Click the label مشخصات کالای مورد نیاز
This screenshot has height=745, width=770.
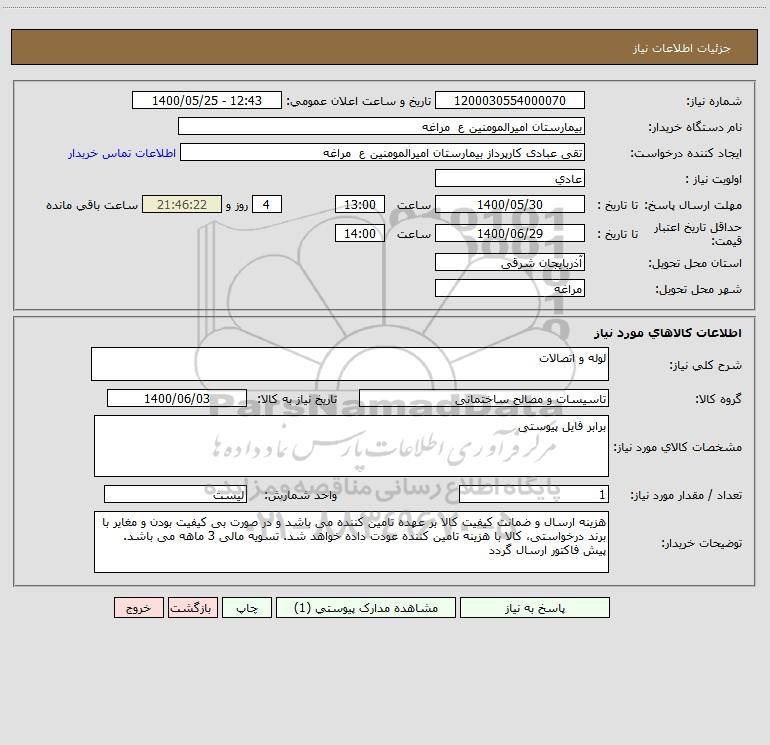678,447
